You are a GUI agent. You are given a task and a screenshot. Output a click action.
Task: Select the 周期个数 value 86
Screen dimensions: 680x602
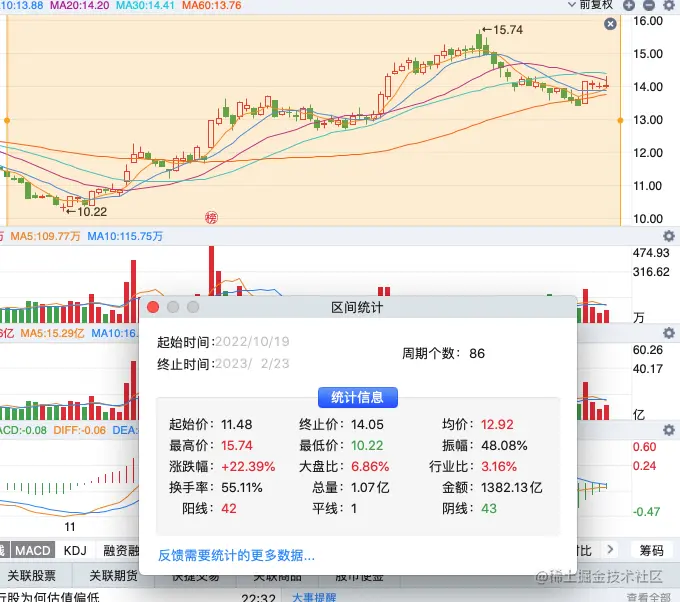[x=477, y=353]
